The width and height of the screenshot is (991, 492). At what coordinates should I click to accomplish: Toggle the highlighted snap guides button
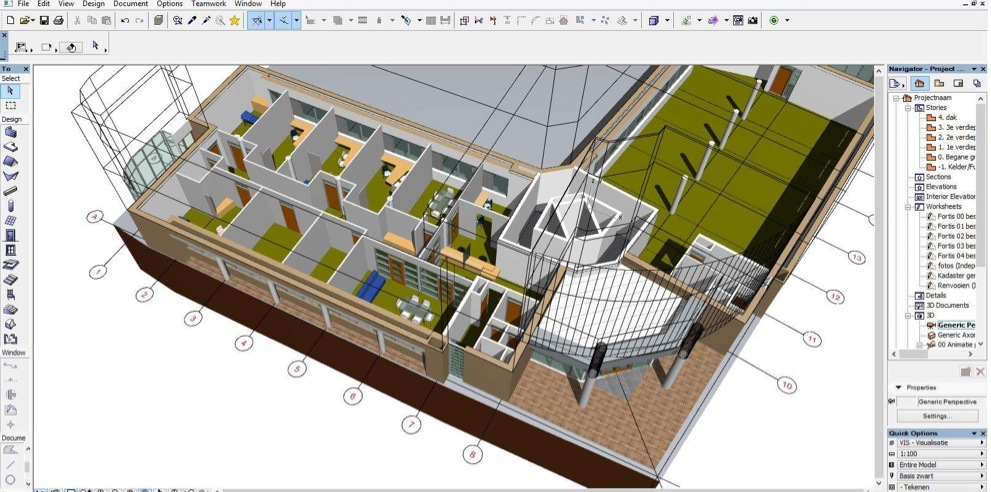click(x=257, y=20)
